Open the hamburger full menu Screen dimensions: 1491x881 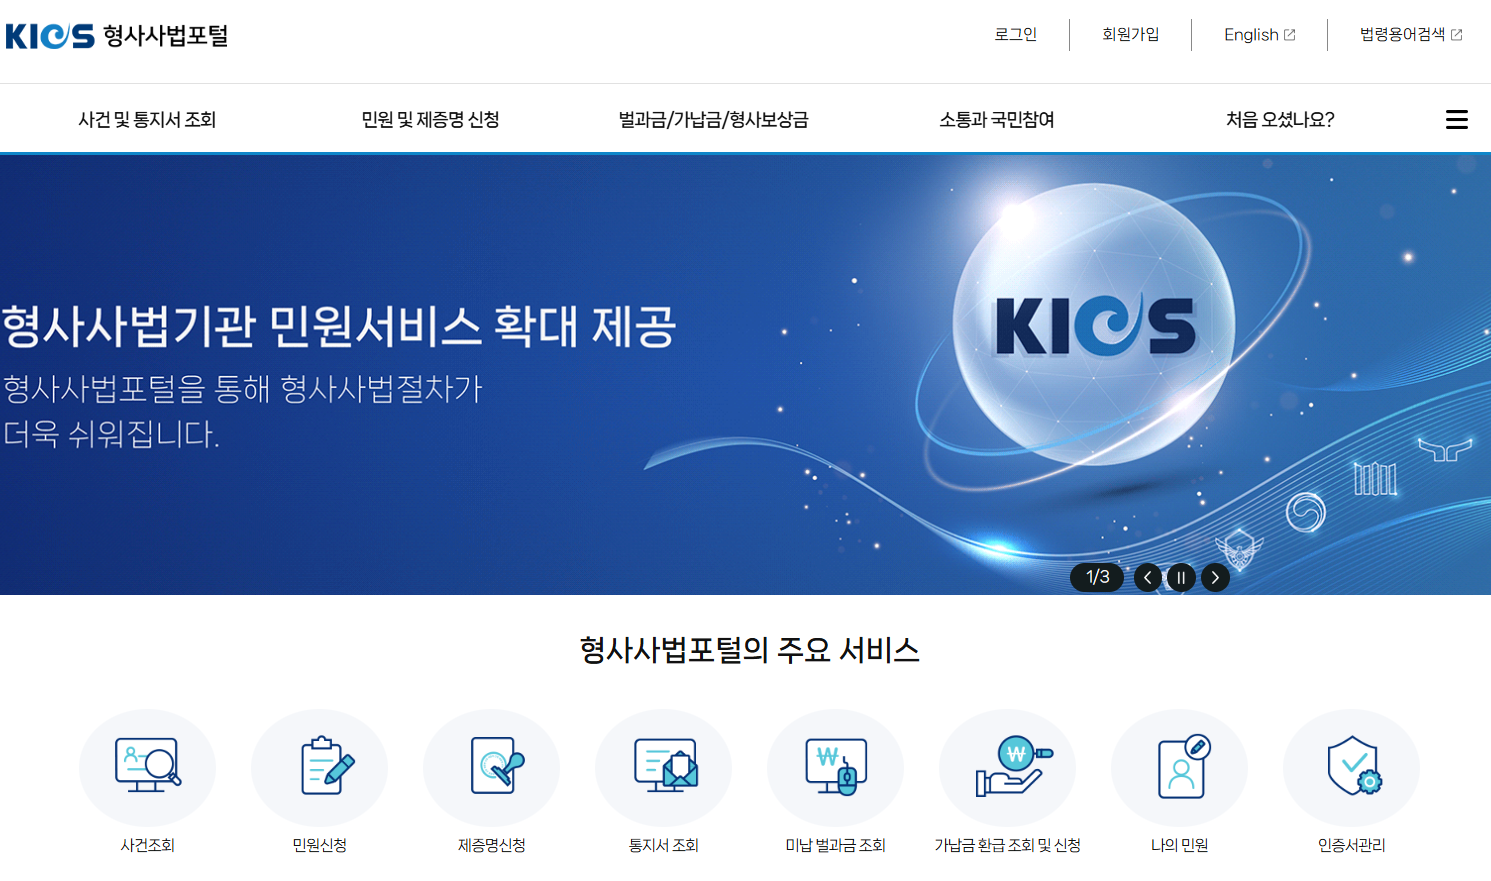pyautogui.click(x=1457, y=120)
